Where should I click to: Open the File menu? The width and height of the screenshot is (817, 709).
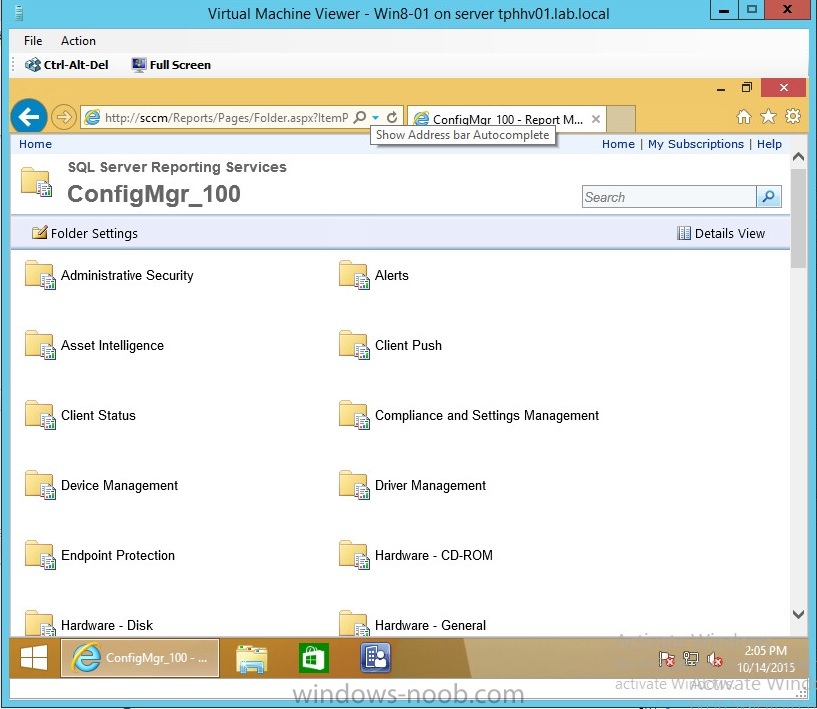(33, 41)
